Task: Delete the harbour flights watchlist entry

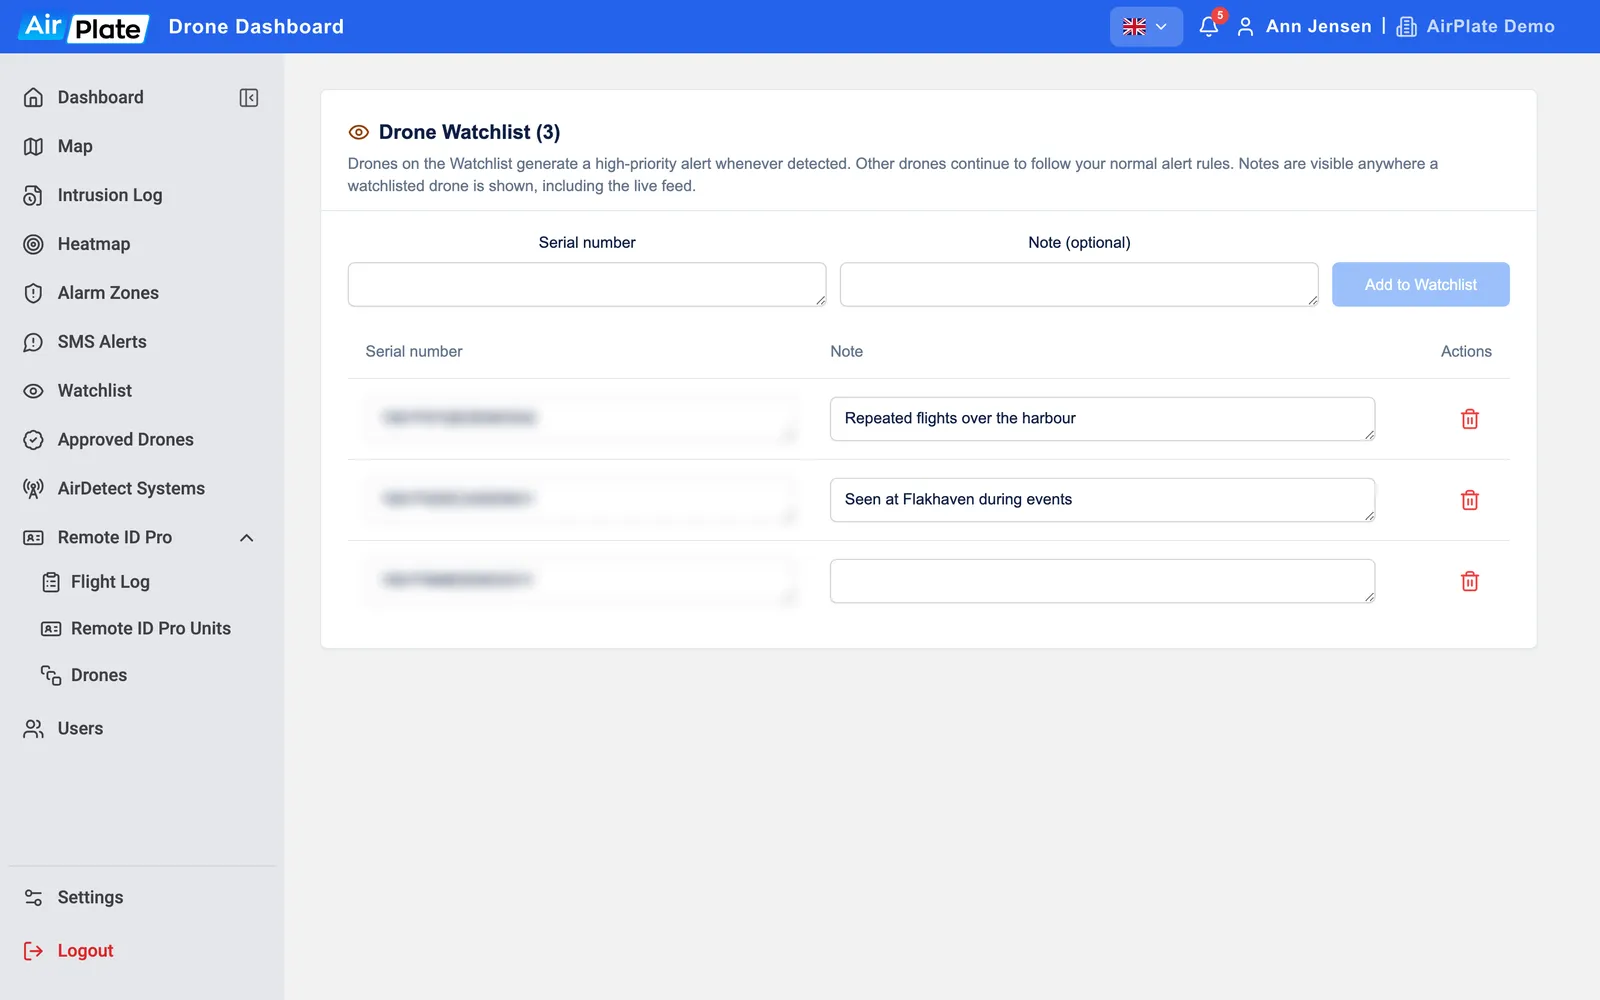Action: [x=1469, y=419]
